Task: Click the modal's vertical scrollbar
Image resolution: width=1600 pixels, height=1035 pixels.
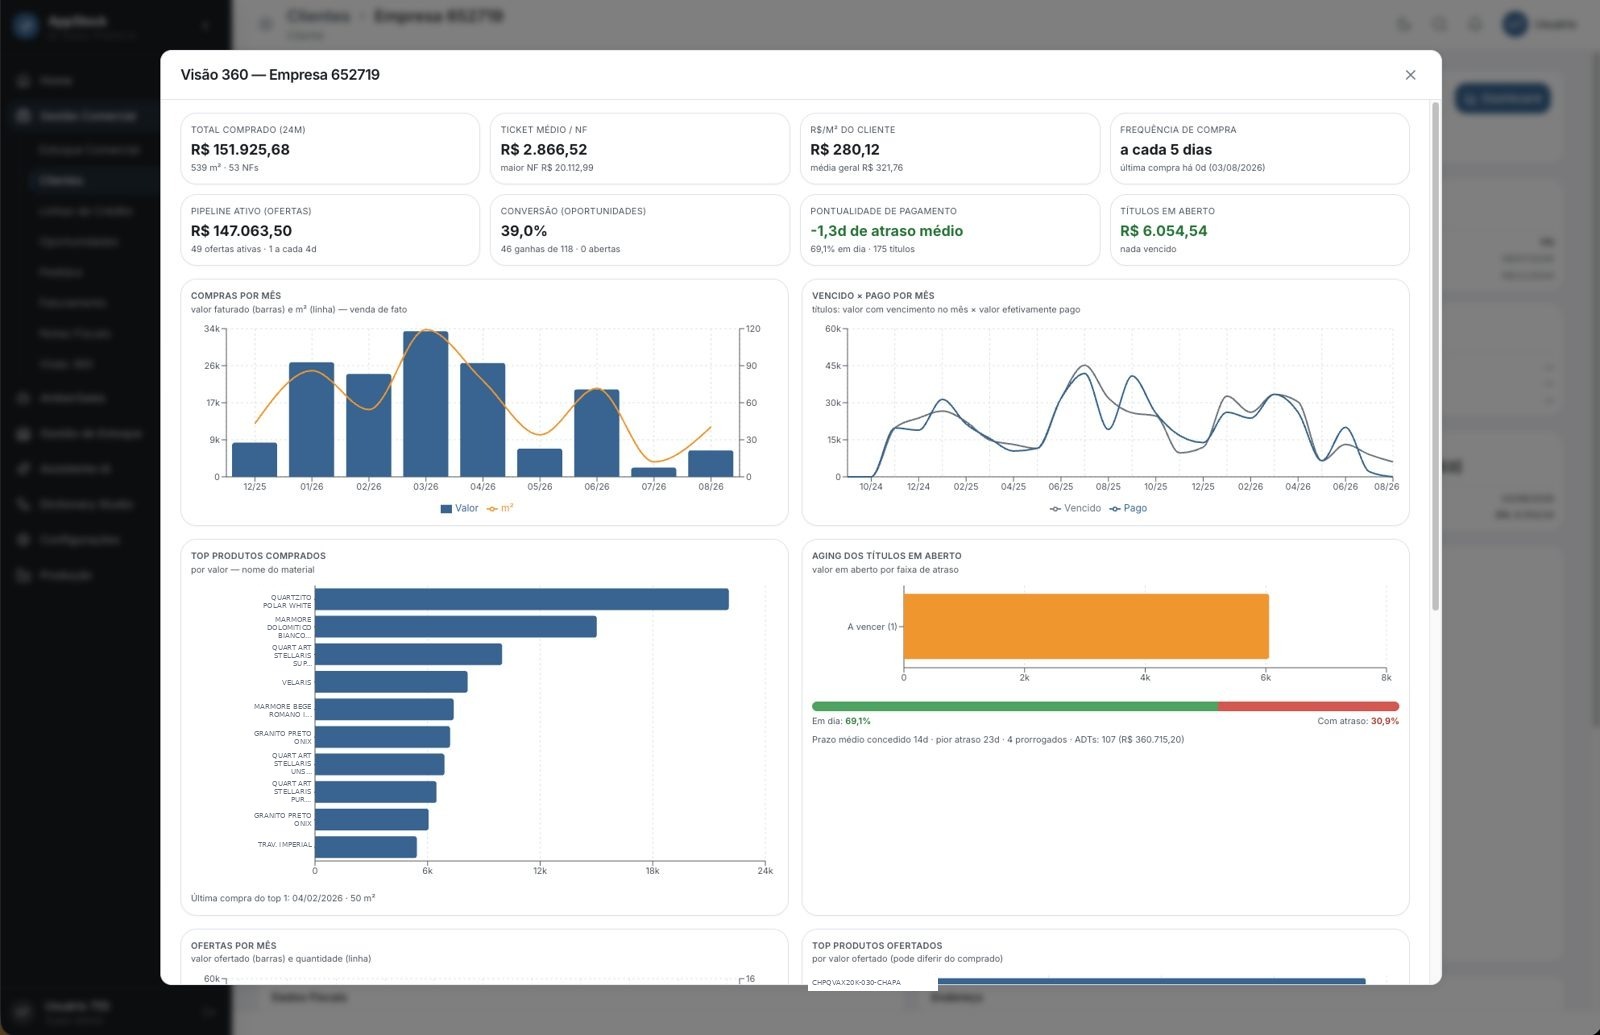Action: pos(1435,355)
